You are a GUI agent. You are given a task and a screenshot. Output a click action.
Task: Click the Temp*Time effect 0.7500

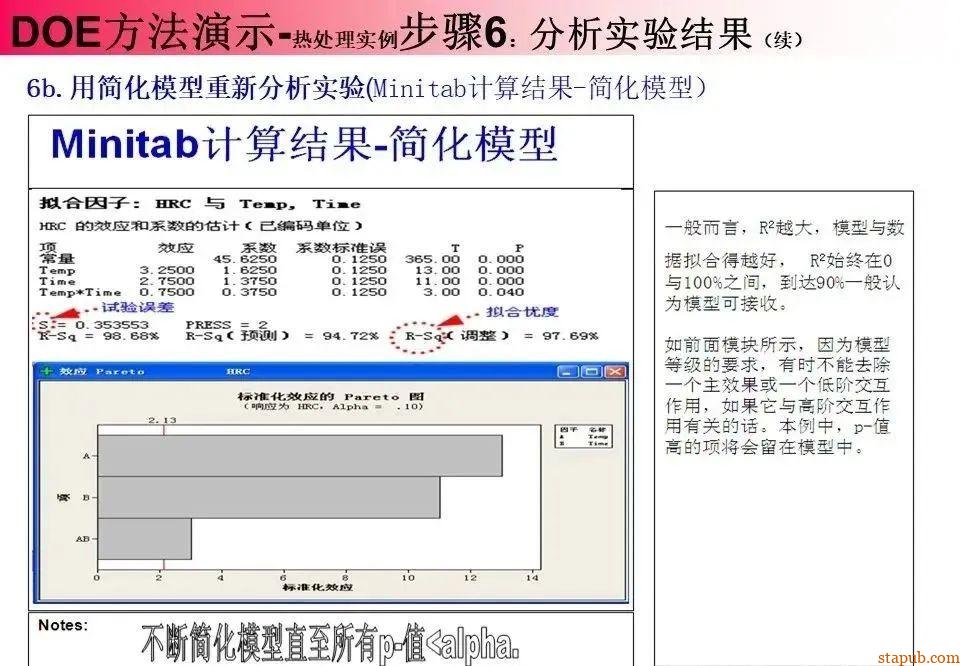(167, 292)
